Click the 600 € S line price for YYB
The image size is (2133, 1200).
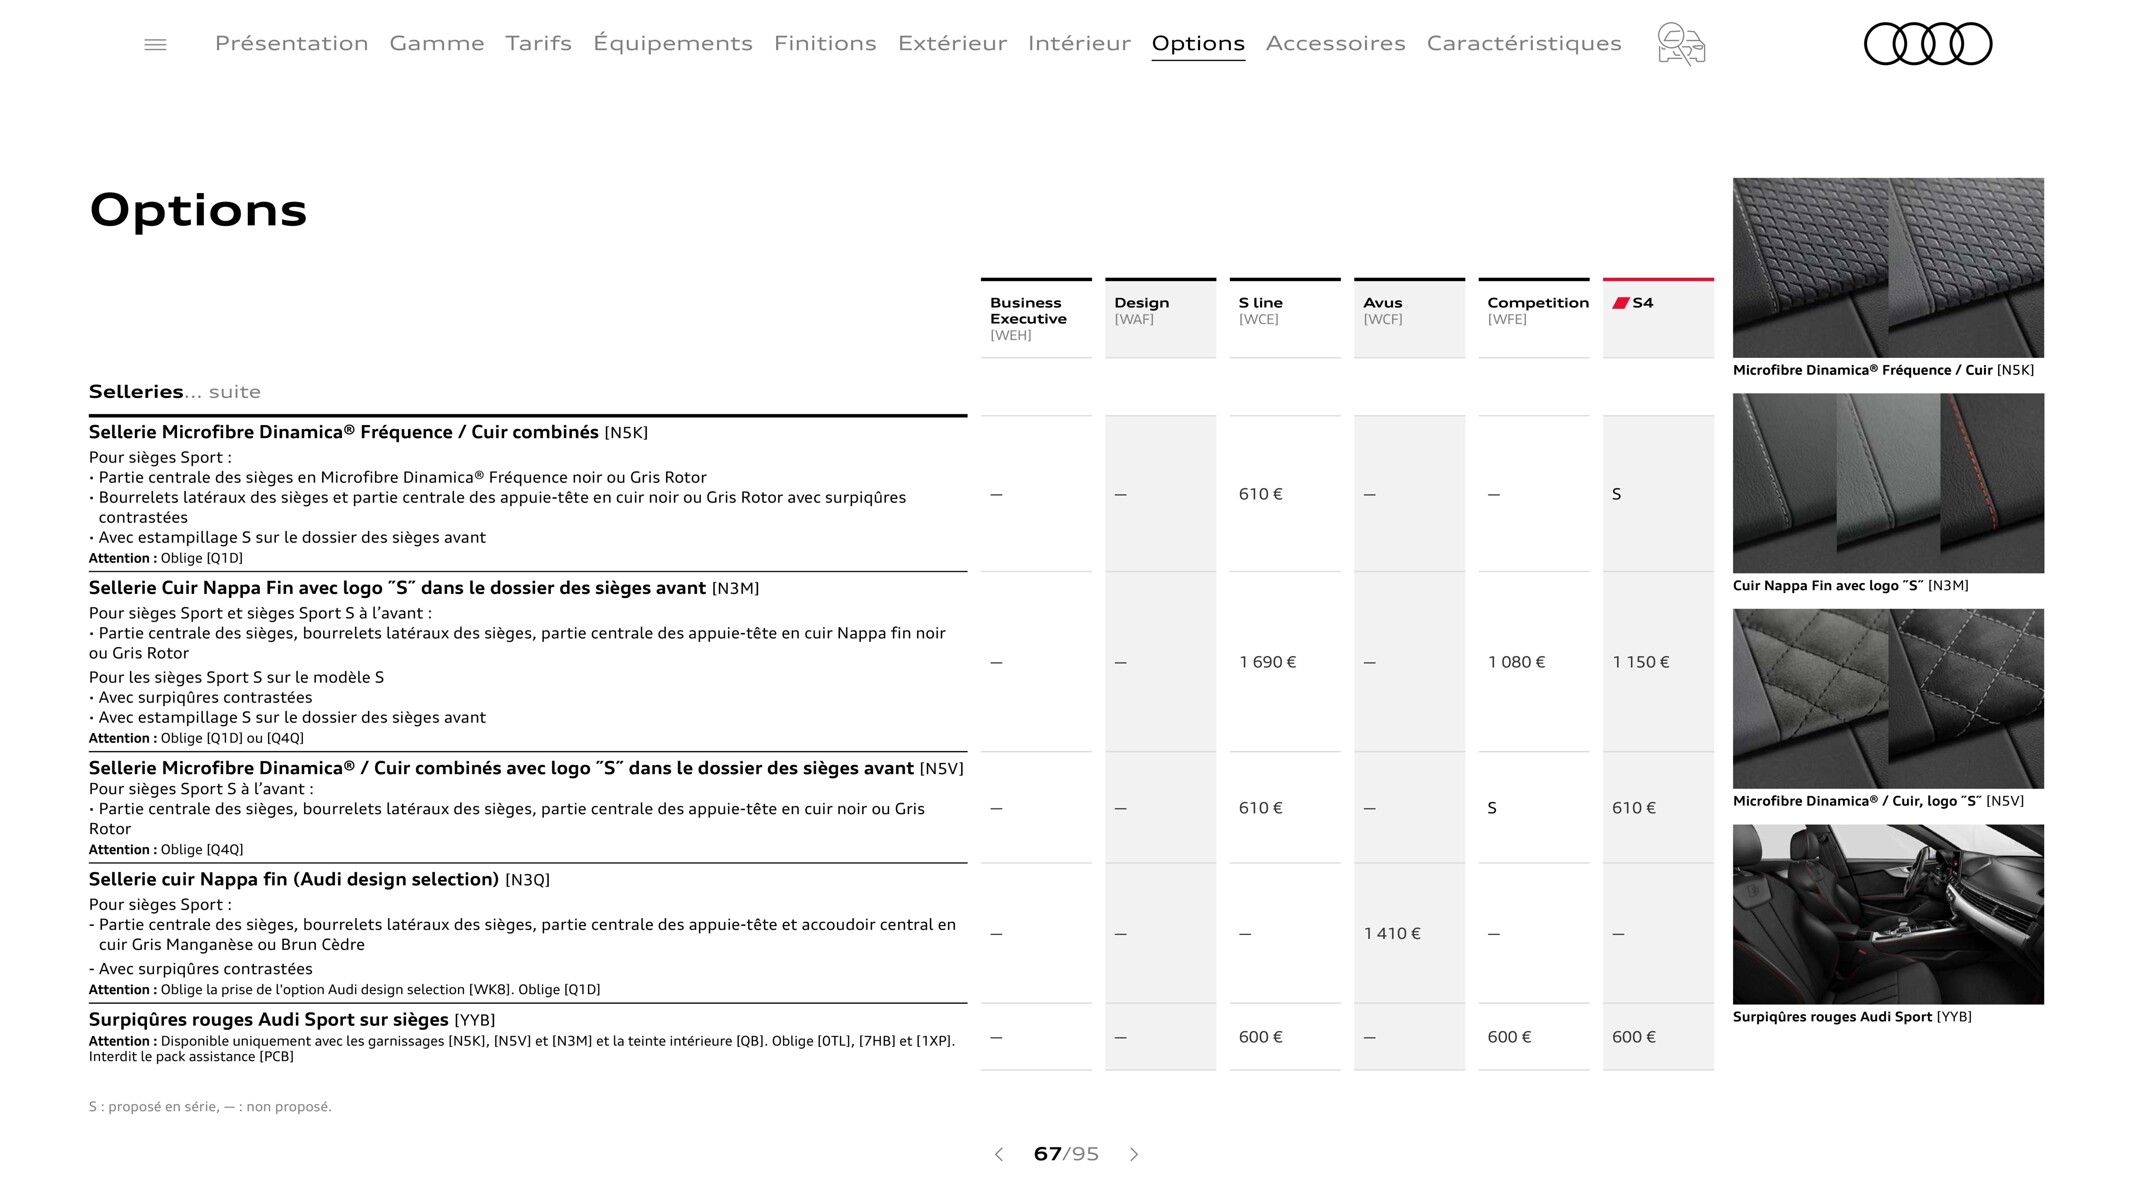tap(1260, 1037)
